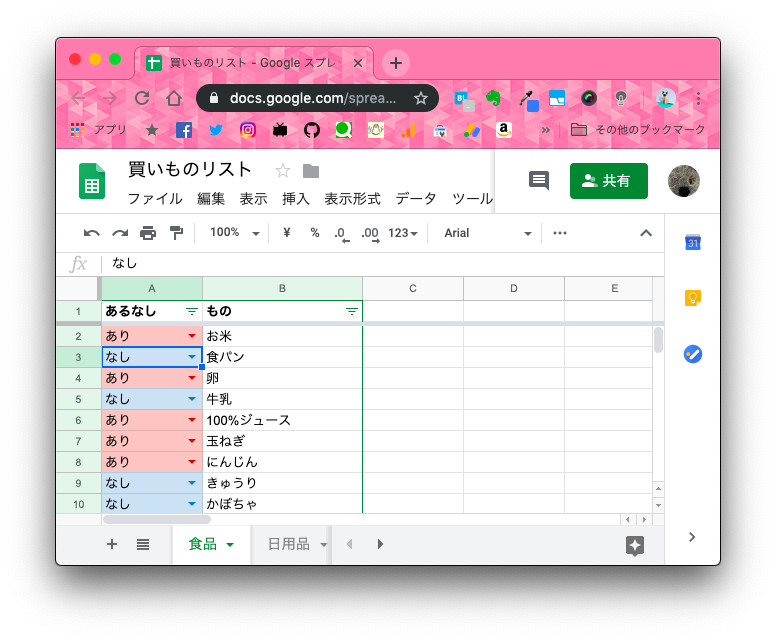Select cell containing きゅうり
This screenshot has height=639, width=776.
tap(283, 483)
